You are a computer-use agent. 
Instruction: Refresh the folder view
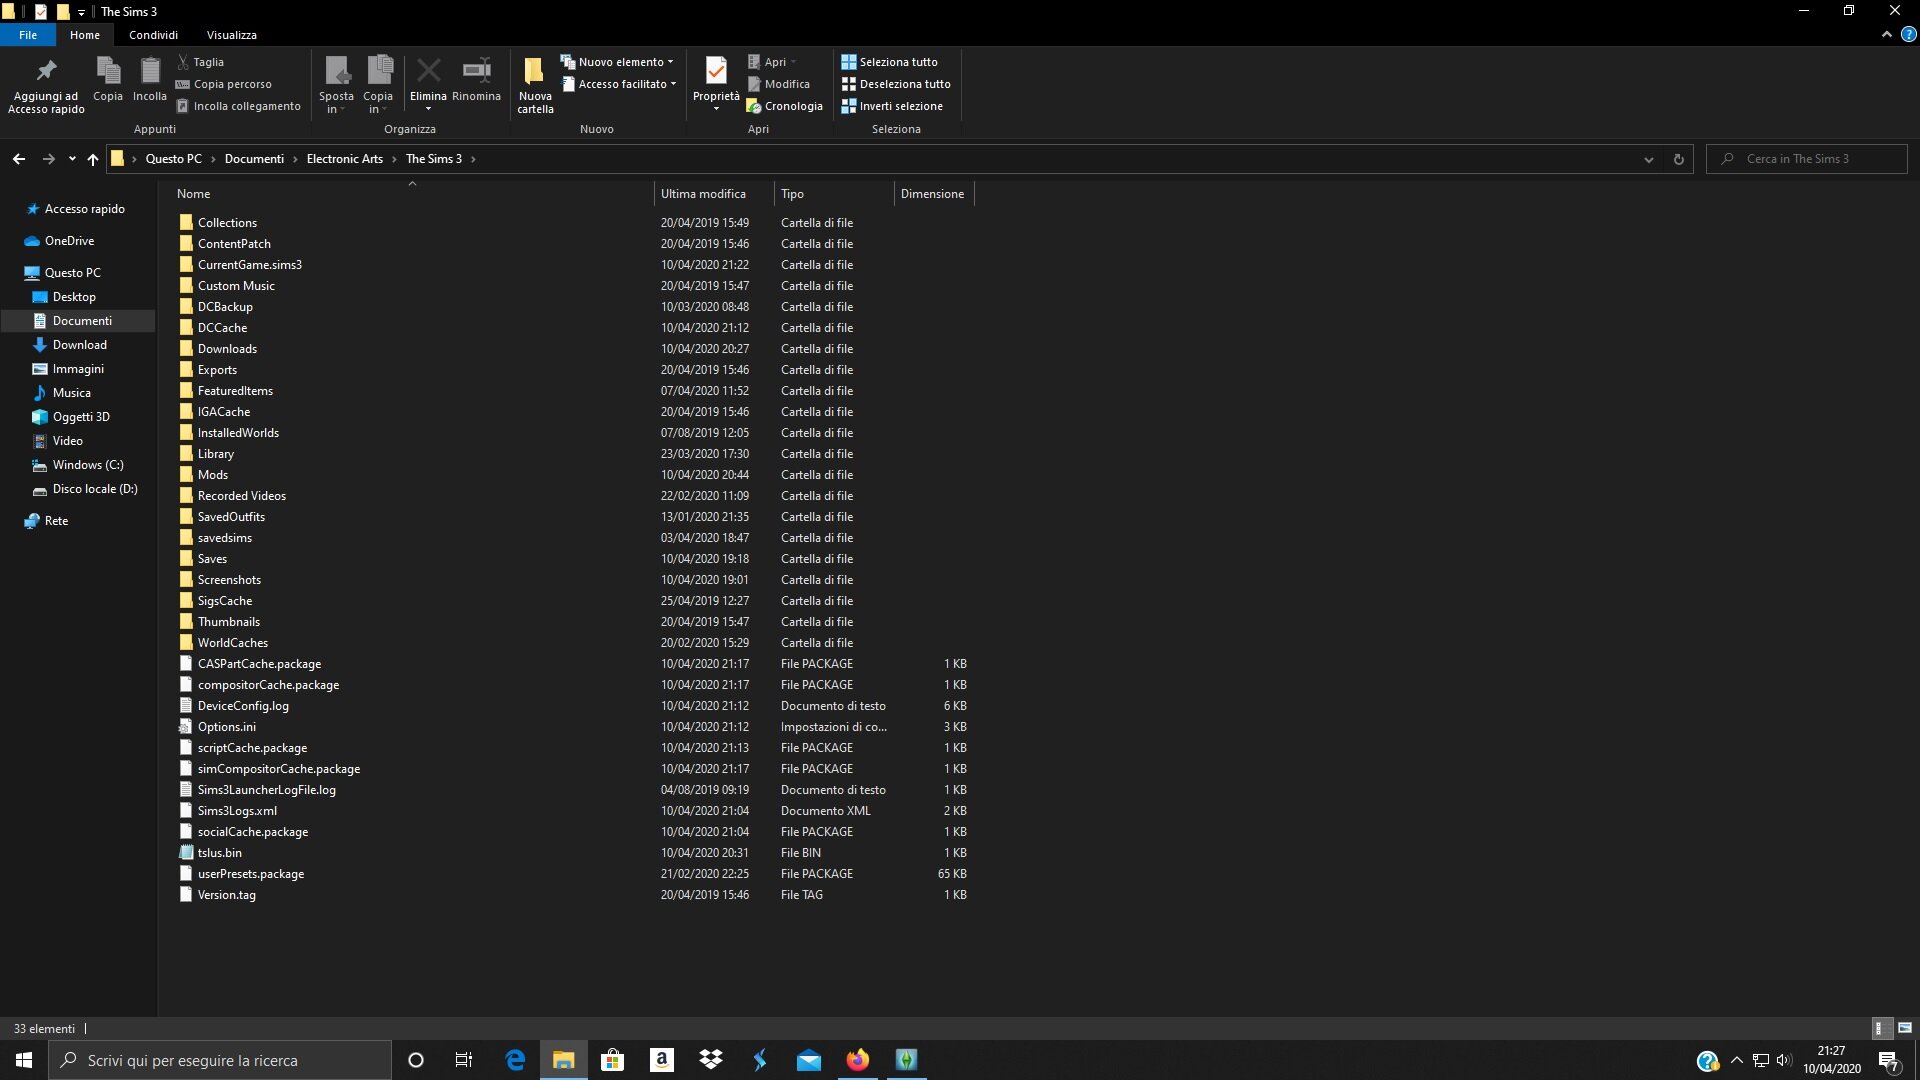tap(1679, 159)
